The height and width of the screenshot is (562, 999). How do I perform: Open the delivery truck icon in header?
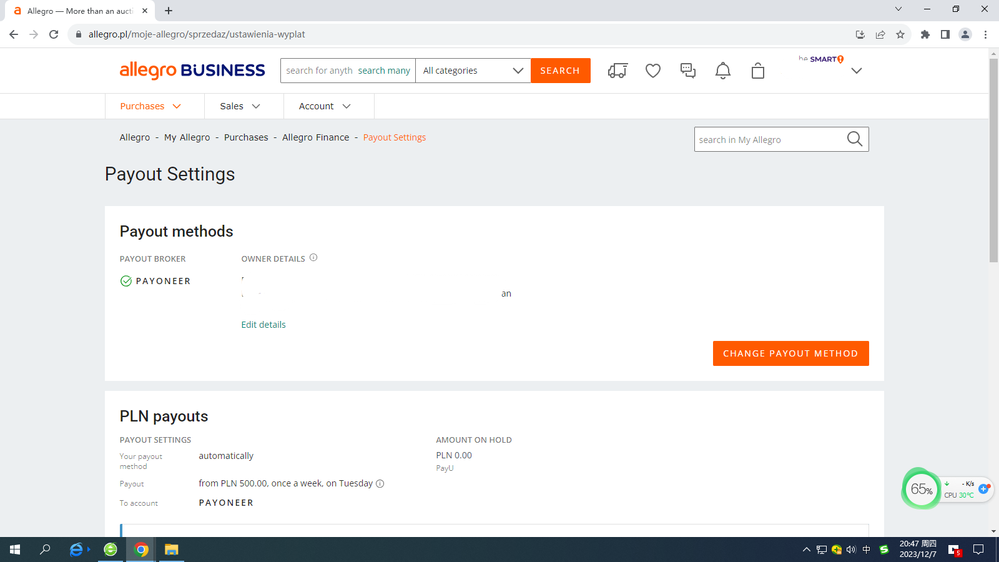[x=617, y=71]
